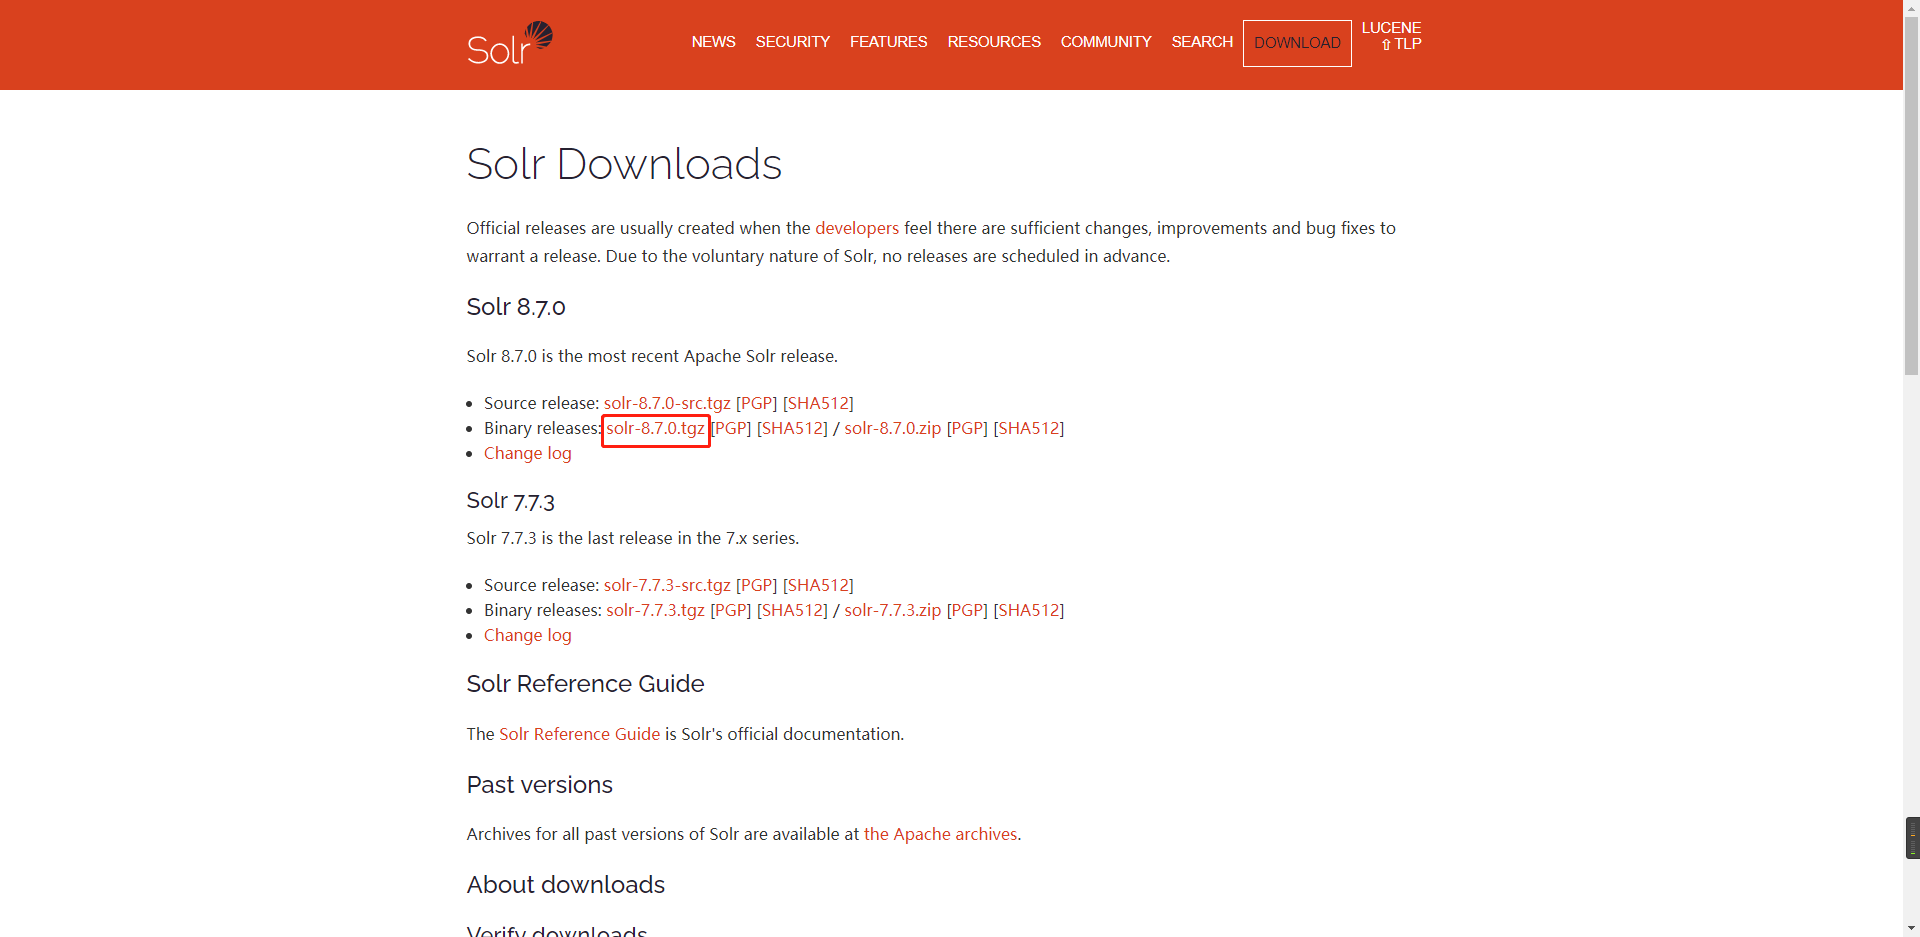
Task: Open PGP signature for solr-8.7.0-src.tgz
Action: click(757, 403)
